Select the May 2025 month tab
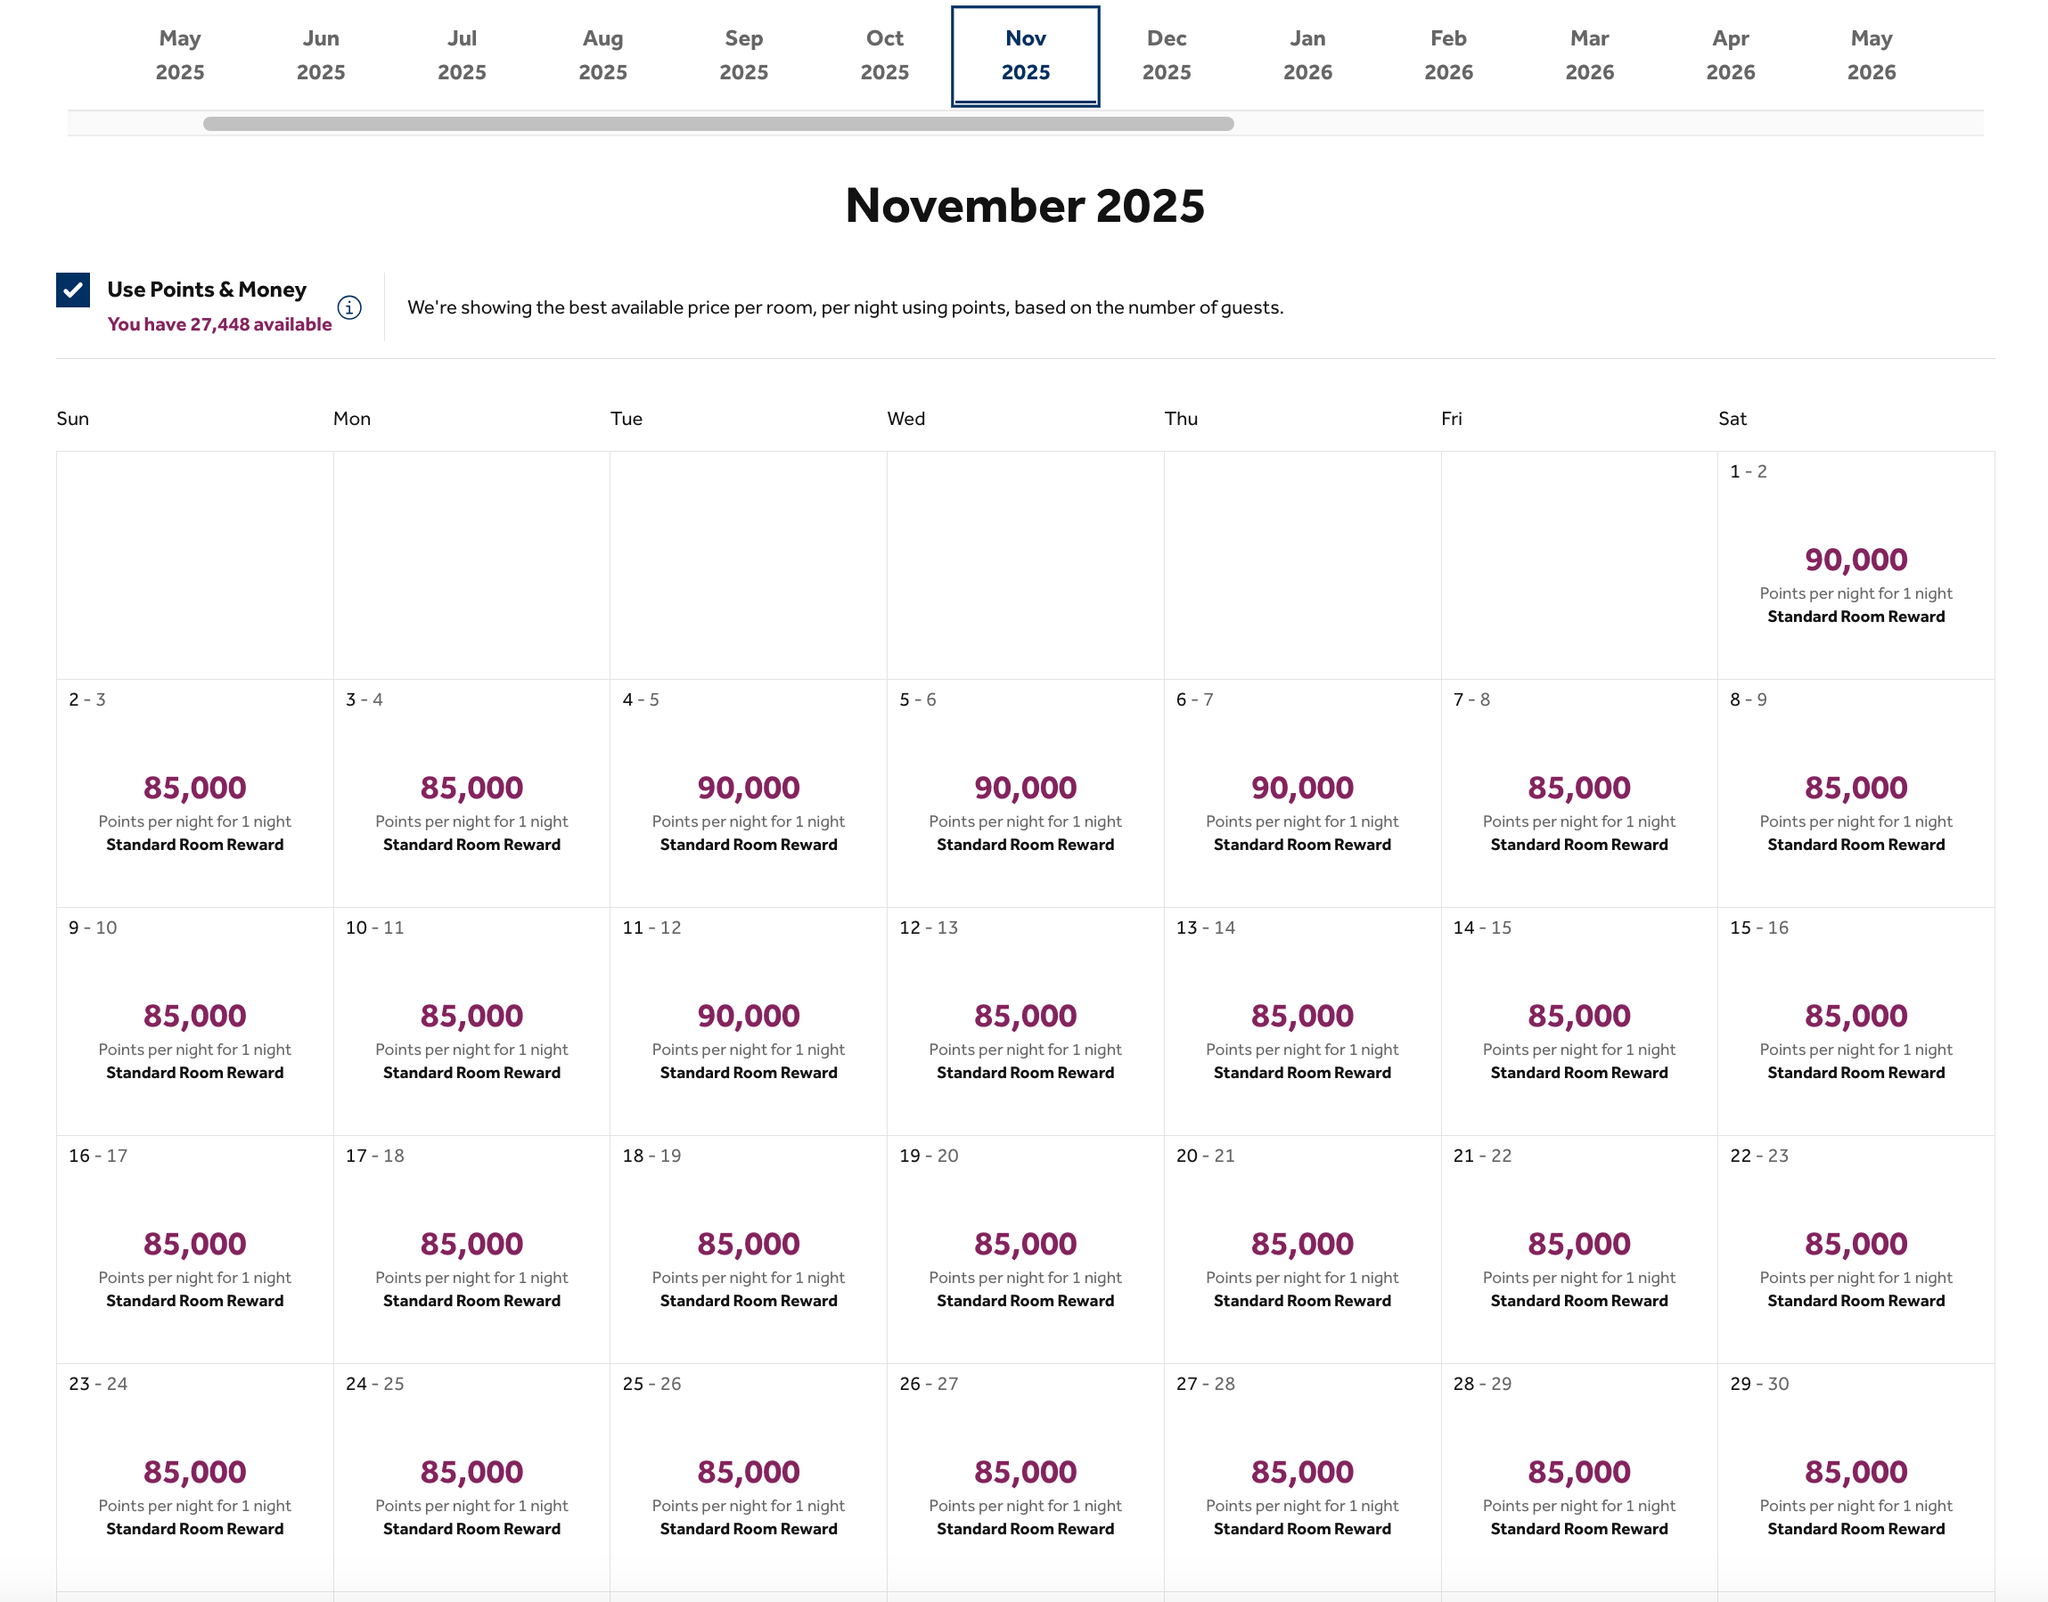Image resolution: width=2048 pixels, height=1602 pixels. (x=180, y=55)
